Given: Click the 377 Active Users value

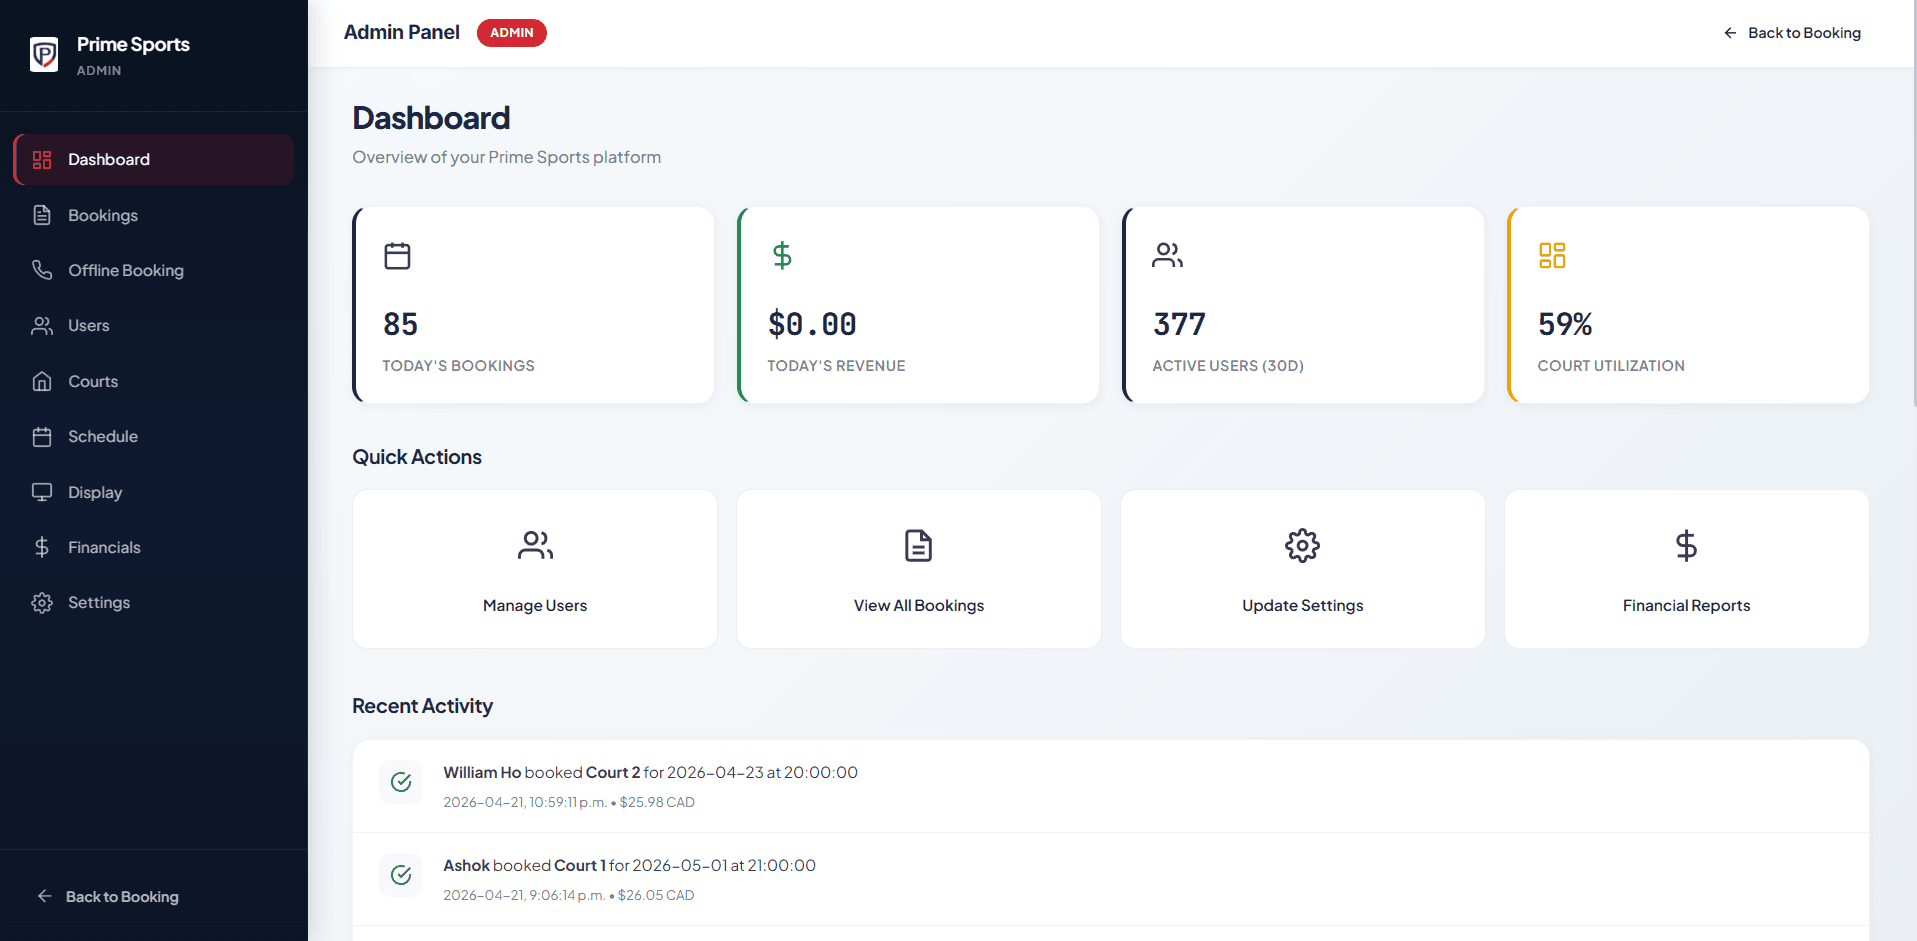Looking at the screenshot, I should tap(1179, 324).
